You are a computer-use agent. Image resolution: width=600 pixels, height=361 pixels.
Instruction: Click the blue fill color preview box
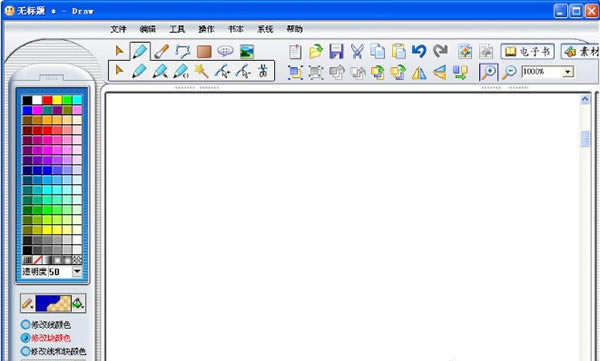(x=53, y=304)
